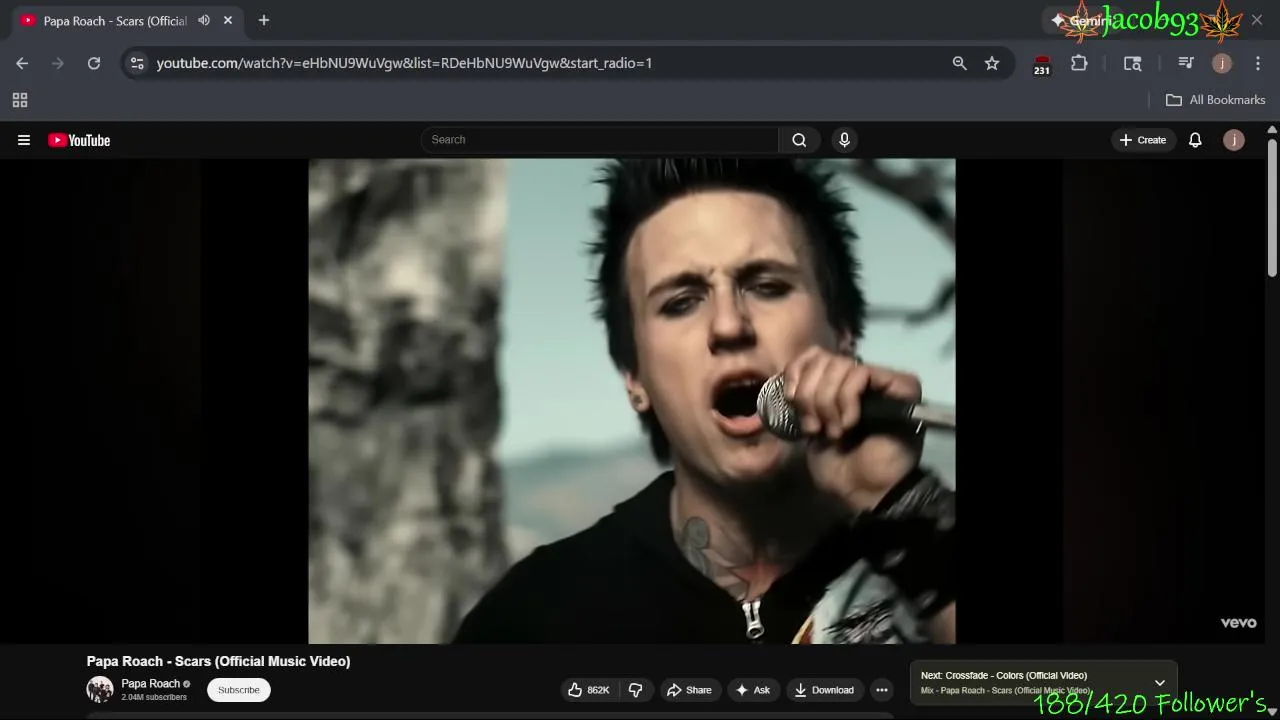Click the 2.04M subscribers text
This screenshot has height=720, width=1280.
coord(154,697)
